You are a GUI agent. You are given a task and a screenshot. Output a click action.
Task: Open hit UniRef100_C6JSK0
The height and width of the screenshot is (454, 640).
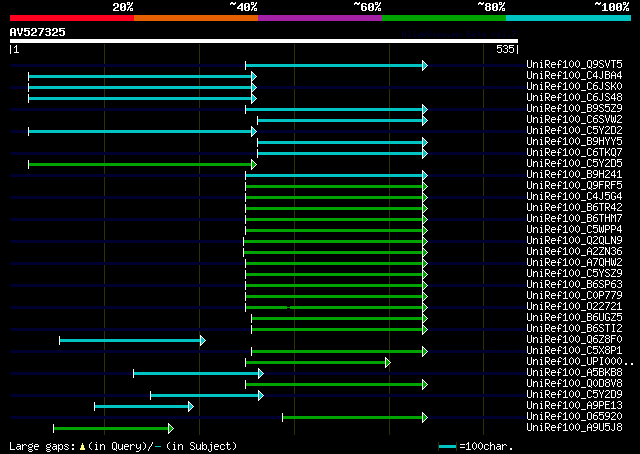tap(574, 86)
